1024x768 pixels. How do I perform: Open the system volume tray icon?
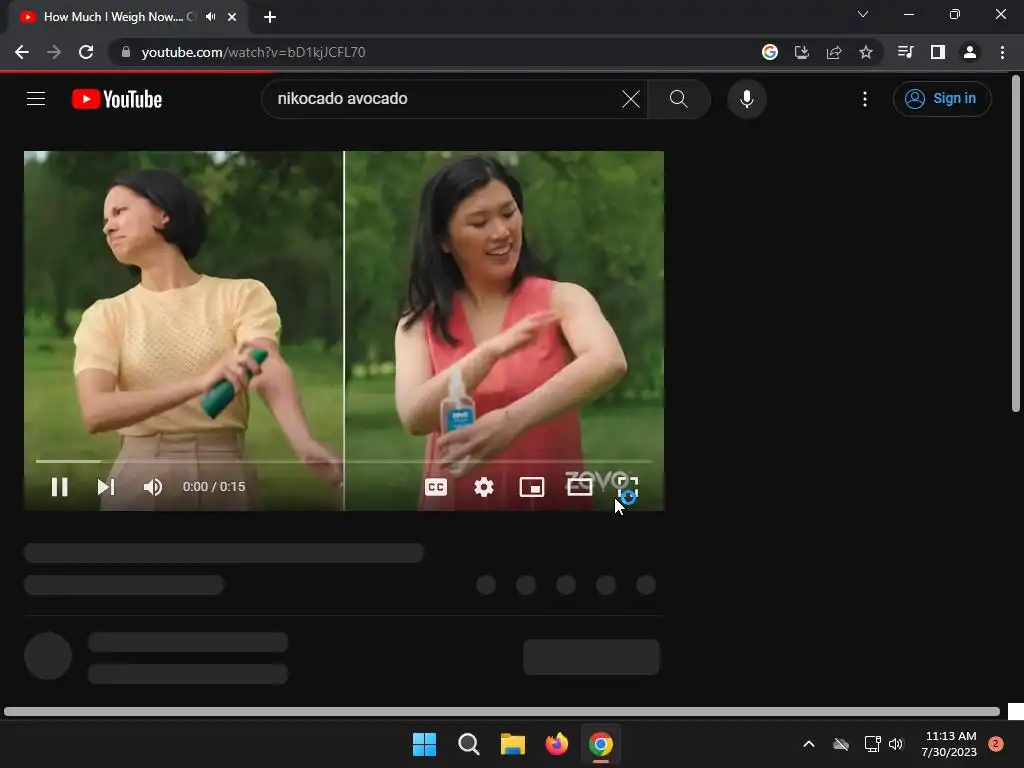pyautogui.click(x=896, y=744)
